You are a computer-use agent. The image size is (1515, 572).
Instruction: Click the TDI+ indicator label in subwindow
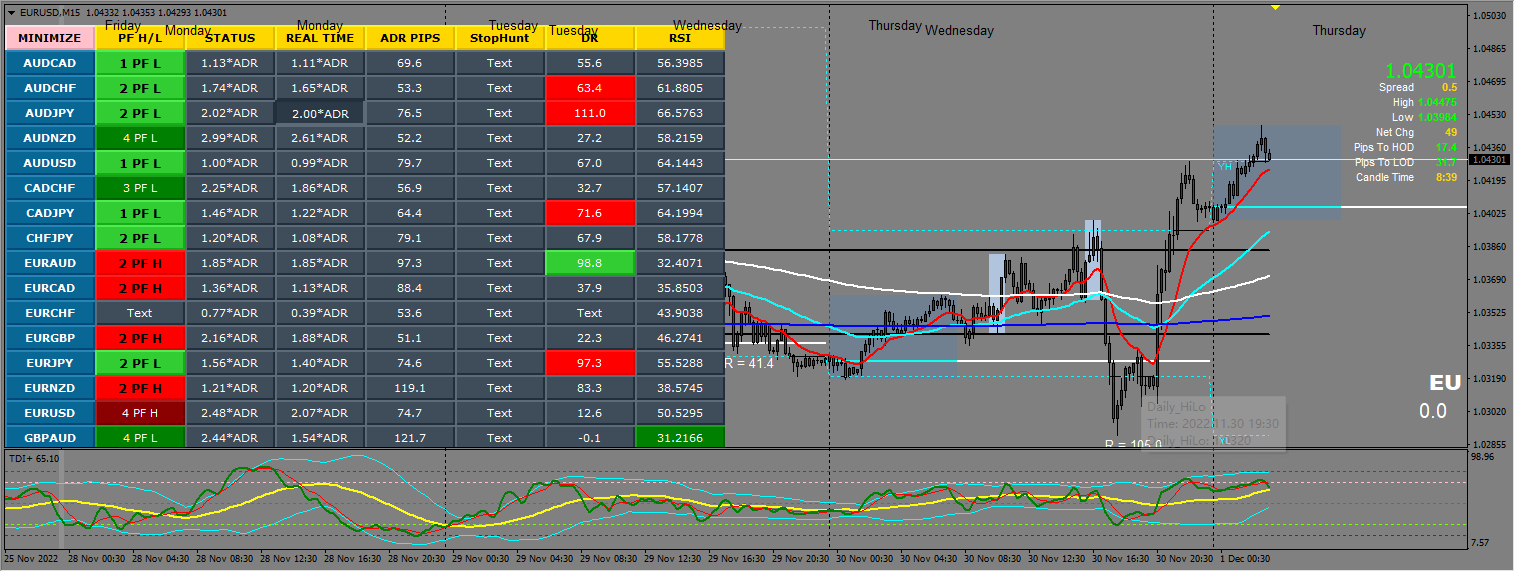pos(34,458)
